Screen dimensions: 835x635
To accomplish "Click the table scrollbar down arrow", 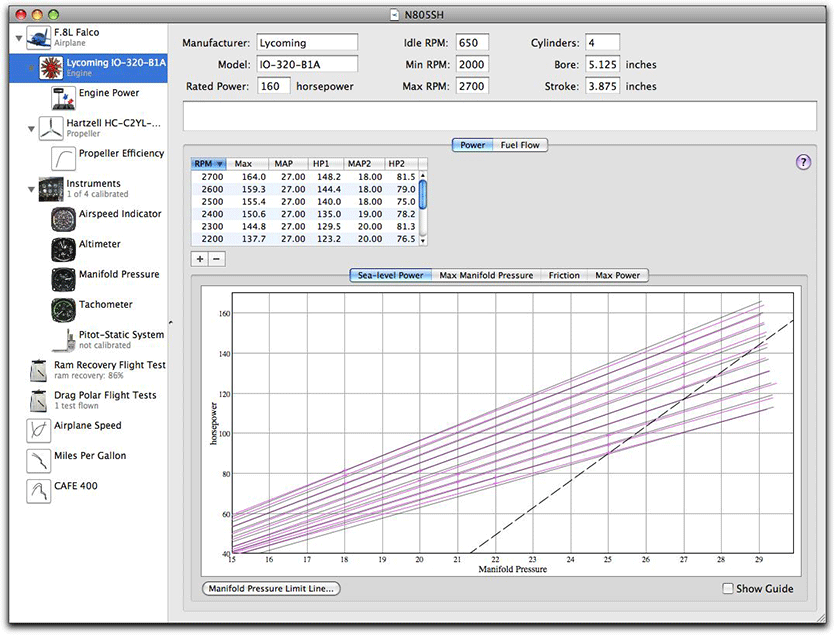I will tap(423, 241).
